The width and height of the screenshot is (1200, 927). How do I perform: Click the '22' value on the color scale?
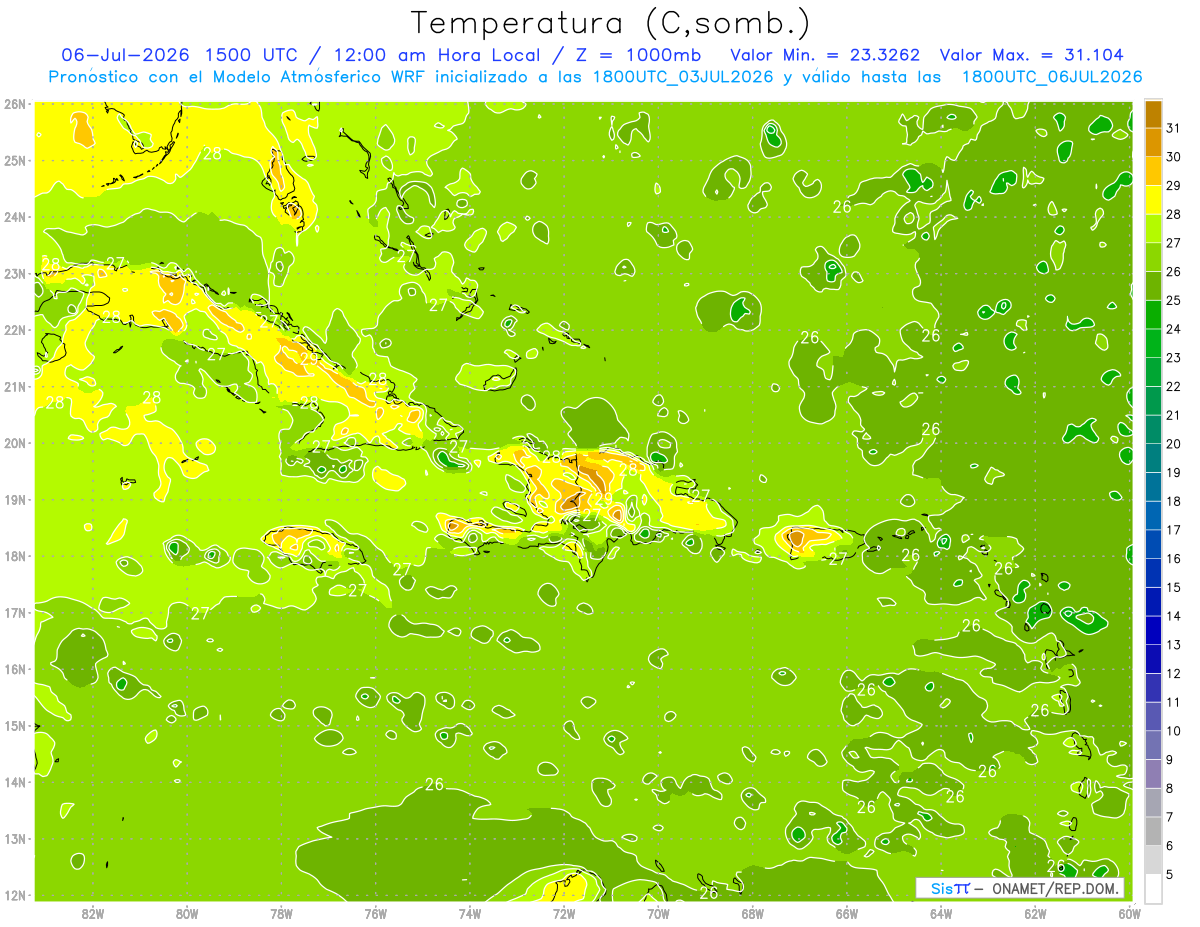coord(1174,386)
